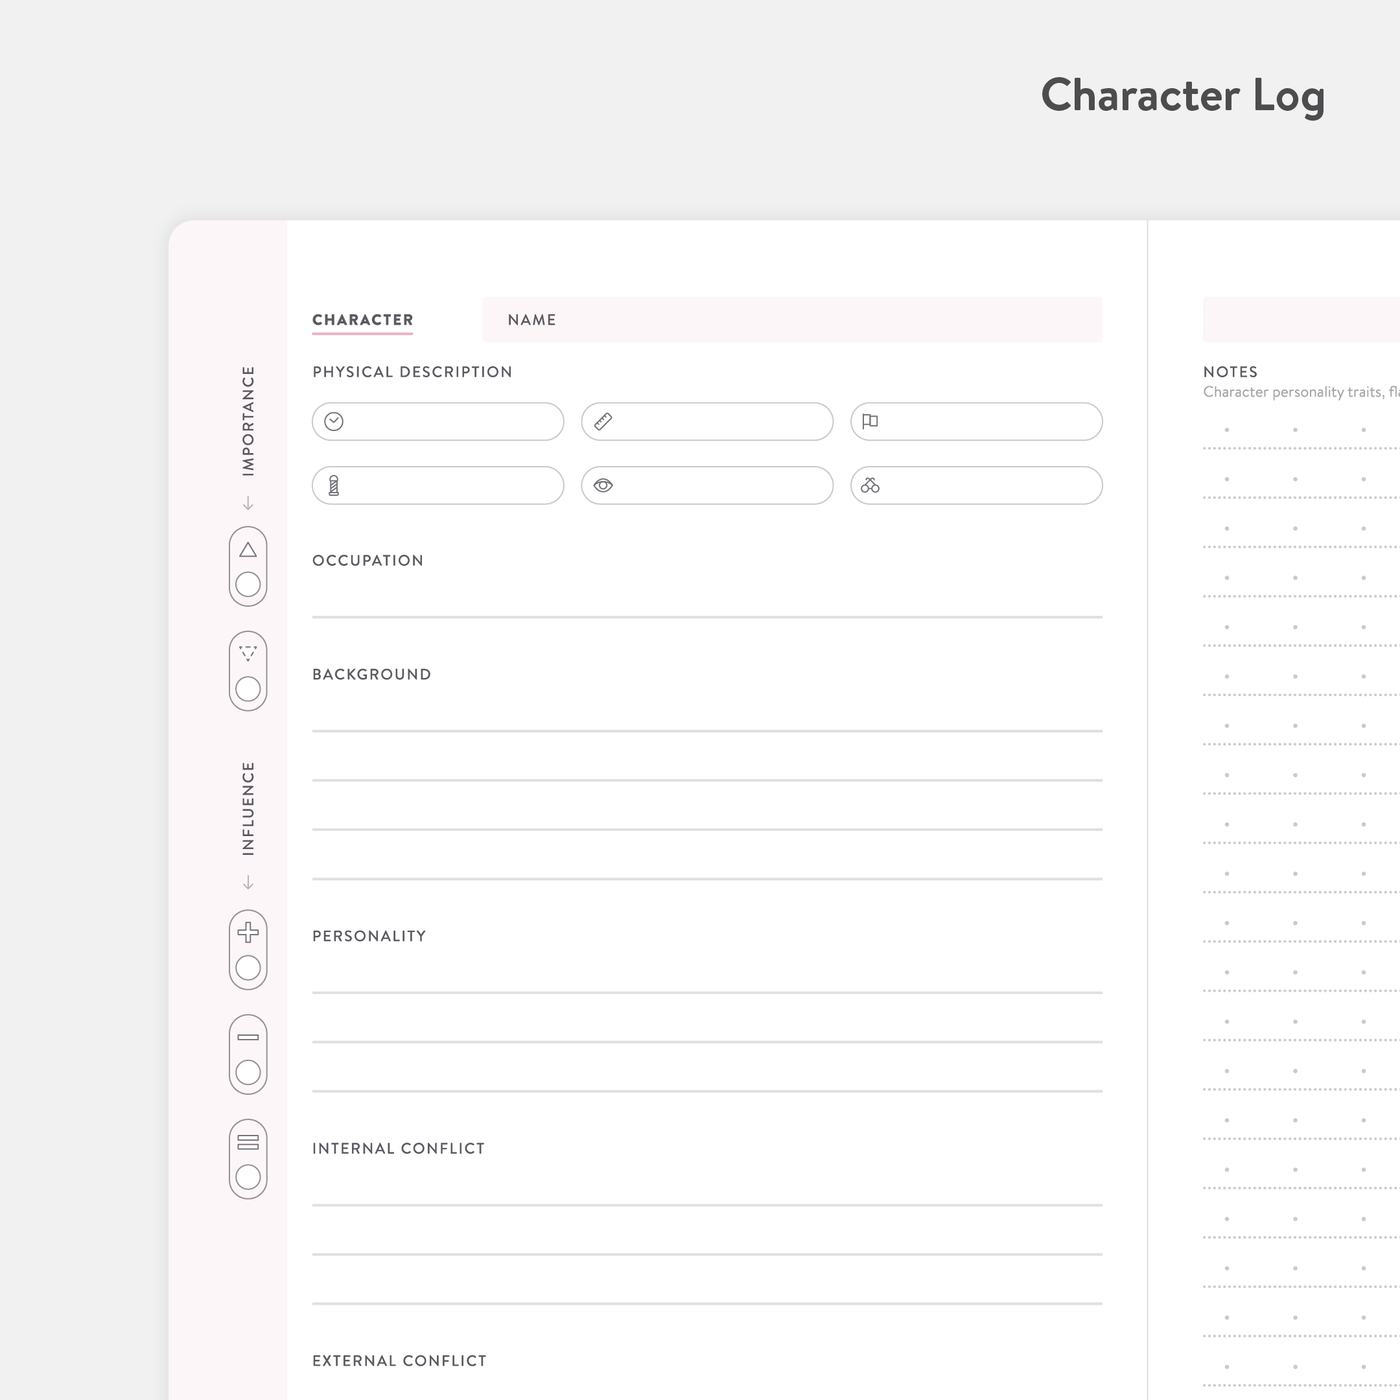
Task: Click the Notes heading
Action: 1230,372
